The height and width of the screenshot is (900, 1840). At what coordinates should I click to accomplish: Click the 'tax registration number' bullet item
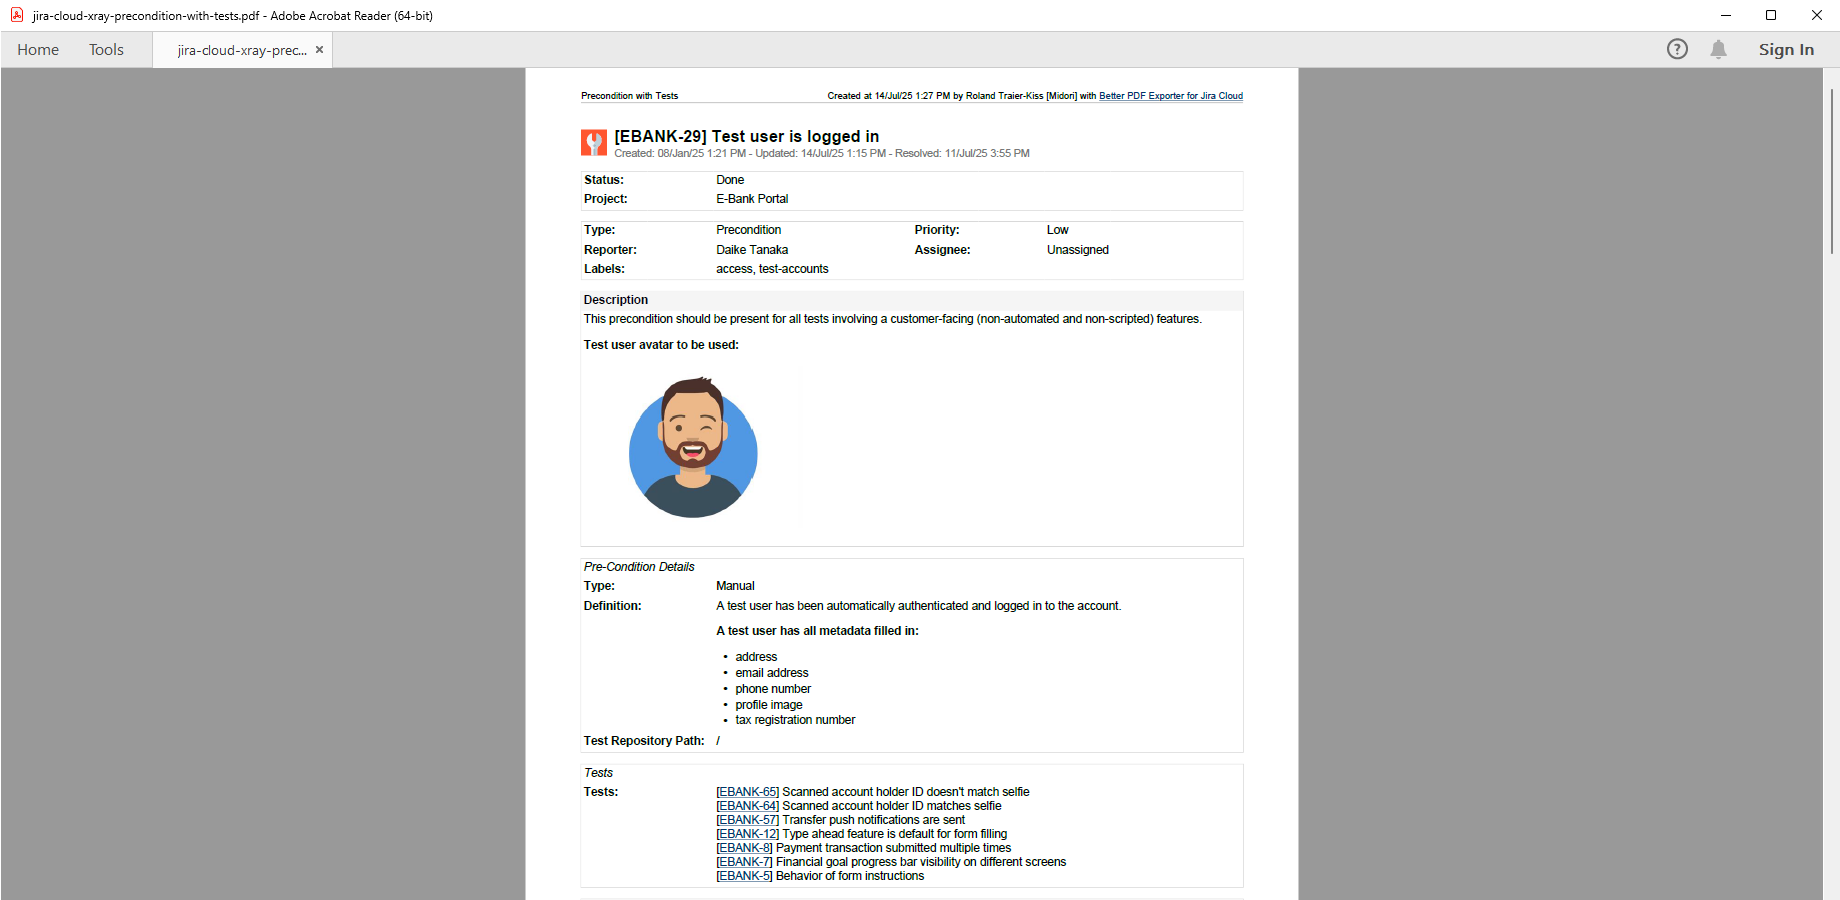(x=795, y=720)
